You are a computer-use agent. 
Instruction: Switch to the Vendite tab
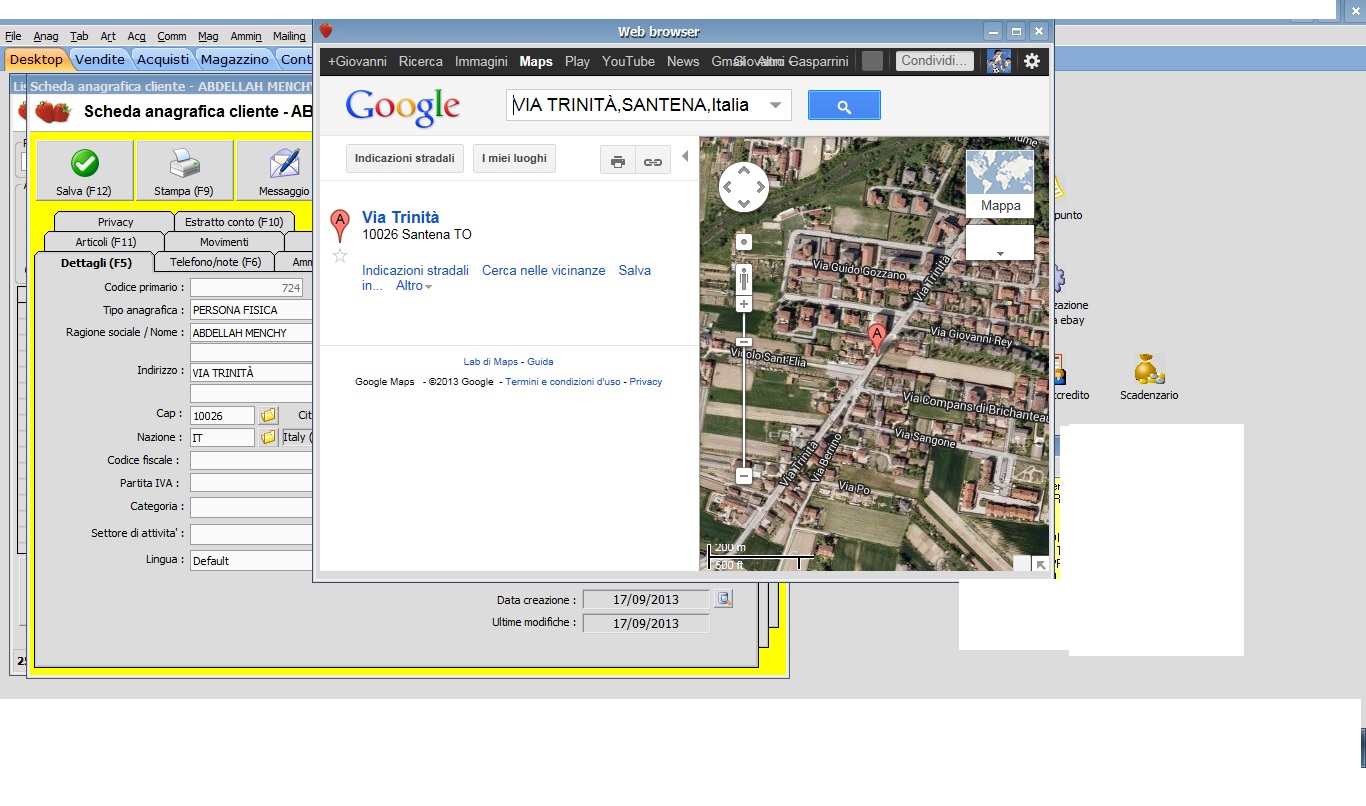tap(100, 59)
